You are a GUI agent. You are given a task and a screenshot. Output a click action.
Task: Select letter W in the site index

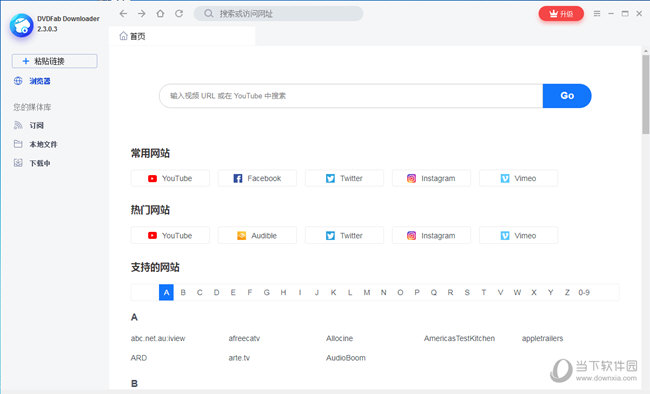[517, 292]
